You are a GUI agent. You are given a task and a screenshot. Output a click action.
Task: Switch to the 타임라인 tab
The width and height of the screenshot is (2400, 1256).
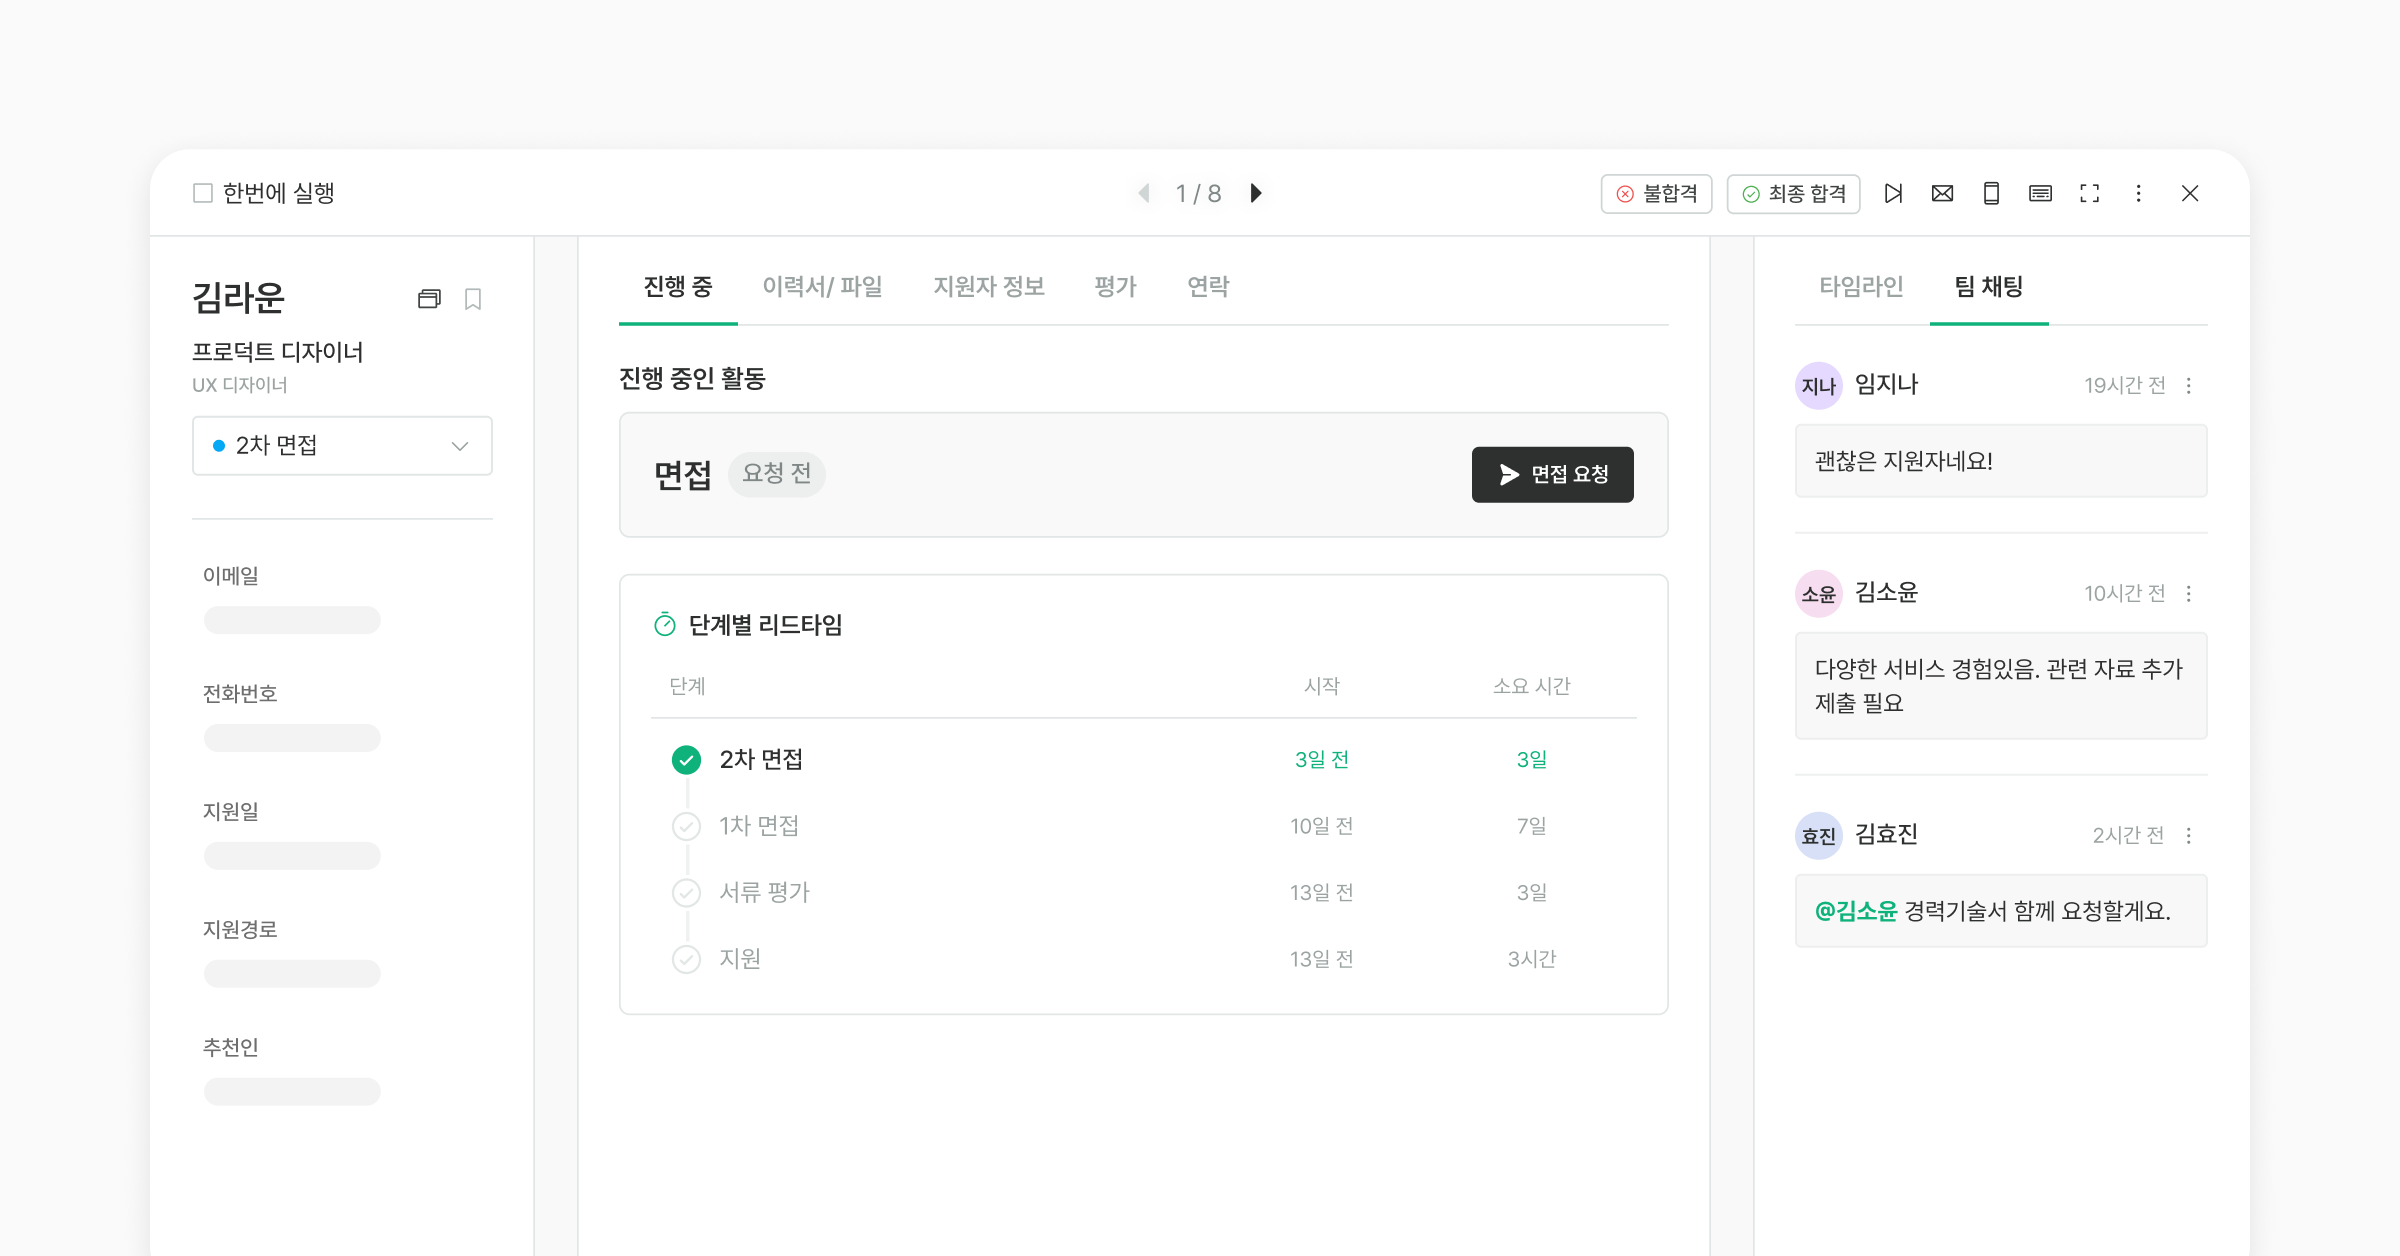pos(1860,287)
